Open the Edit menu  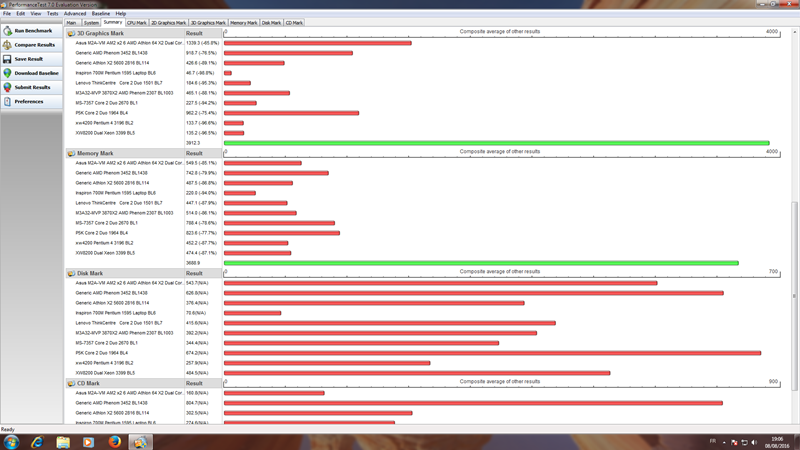[x=20, y=14]
